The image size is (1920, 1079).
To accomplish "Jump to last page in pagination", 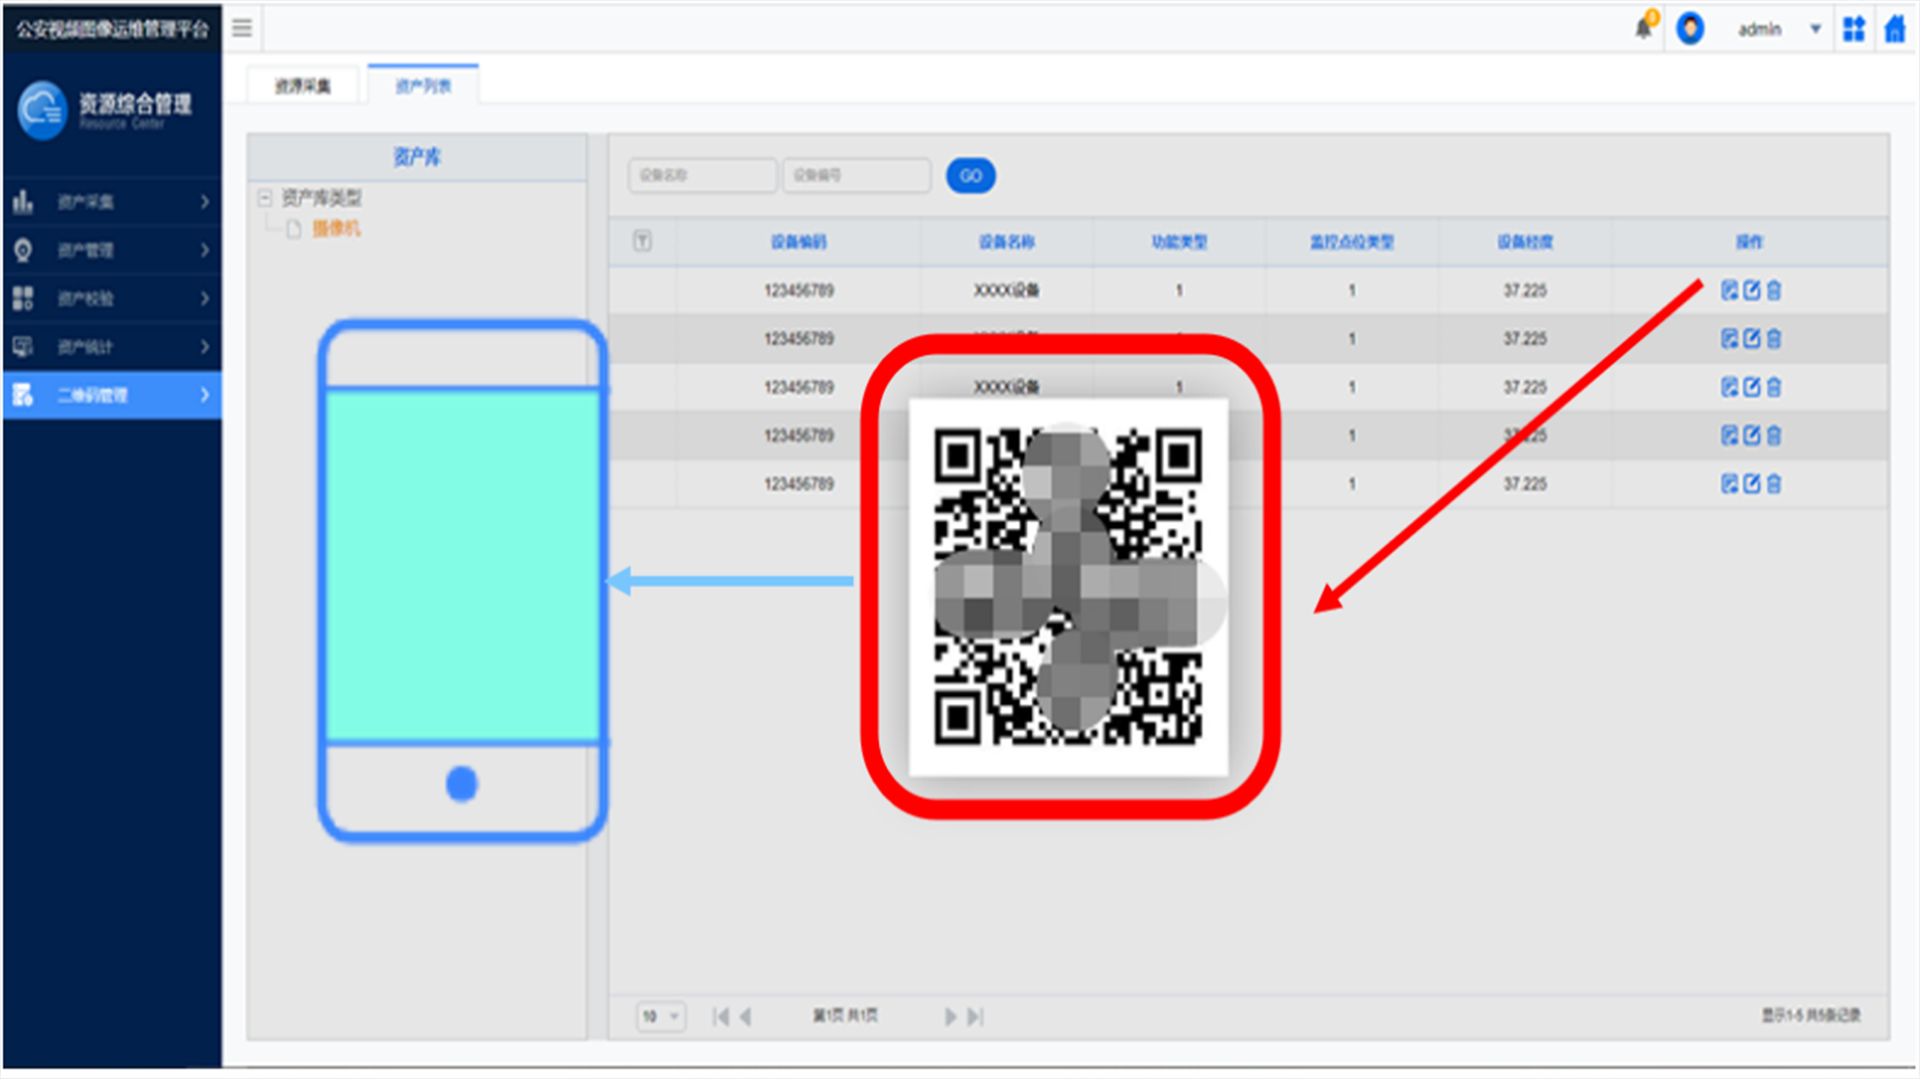I will [x=976, y=1016].
